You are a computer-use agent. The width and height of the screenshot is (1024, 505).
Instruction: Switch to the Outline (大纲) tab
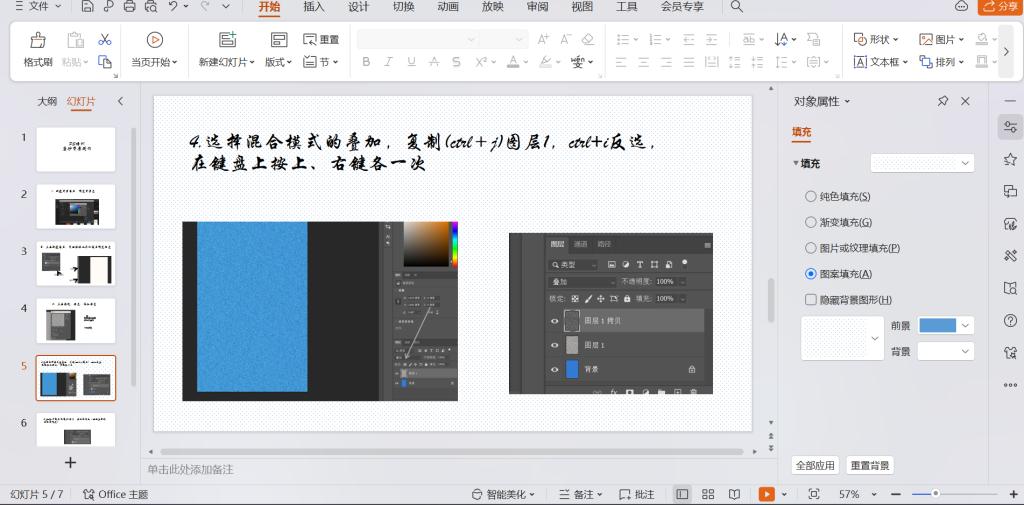pos(47,101)
